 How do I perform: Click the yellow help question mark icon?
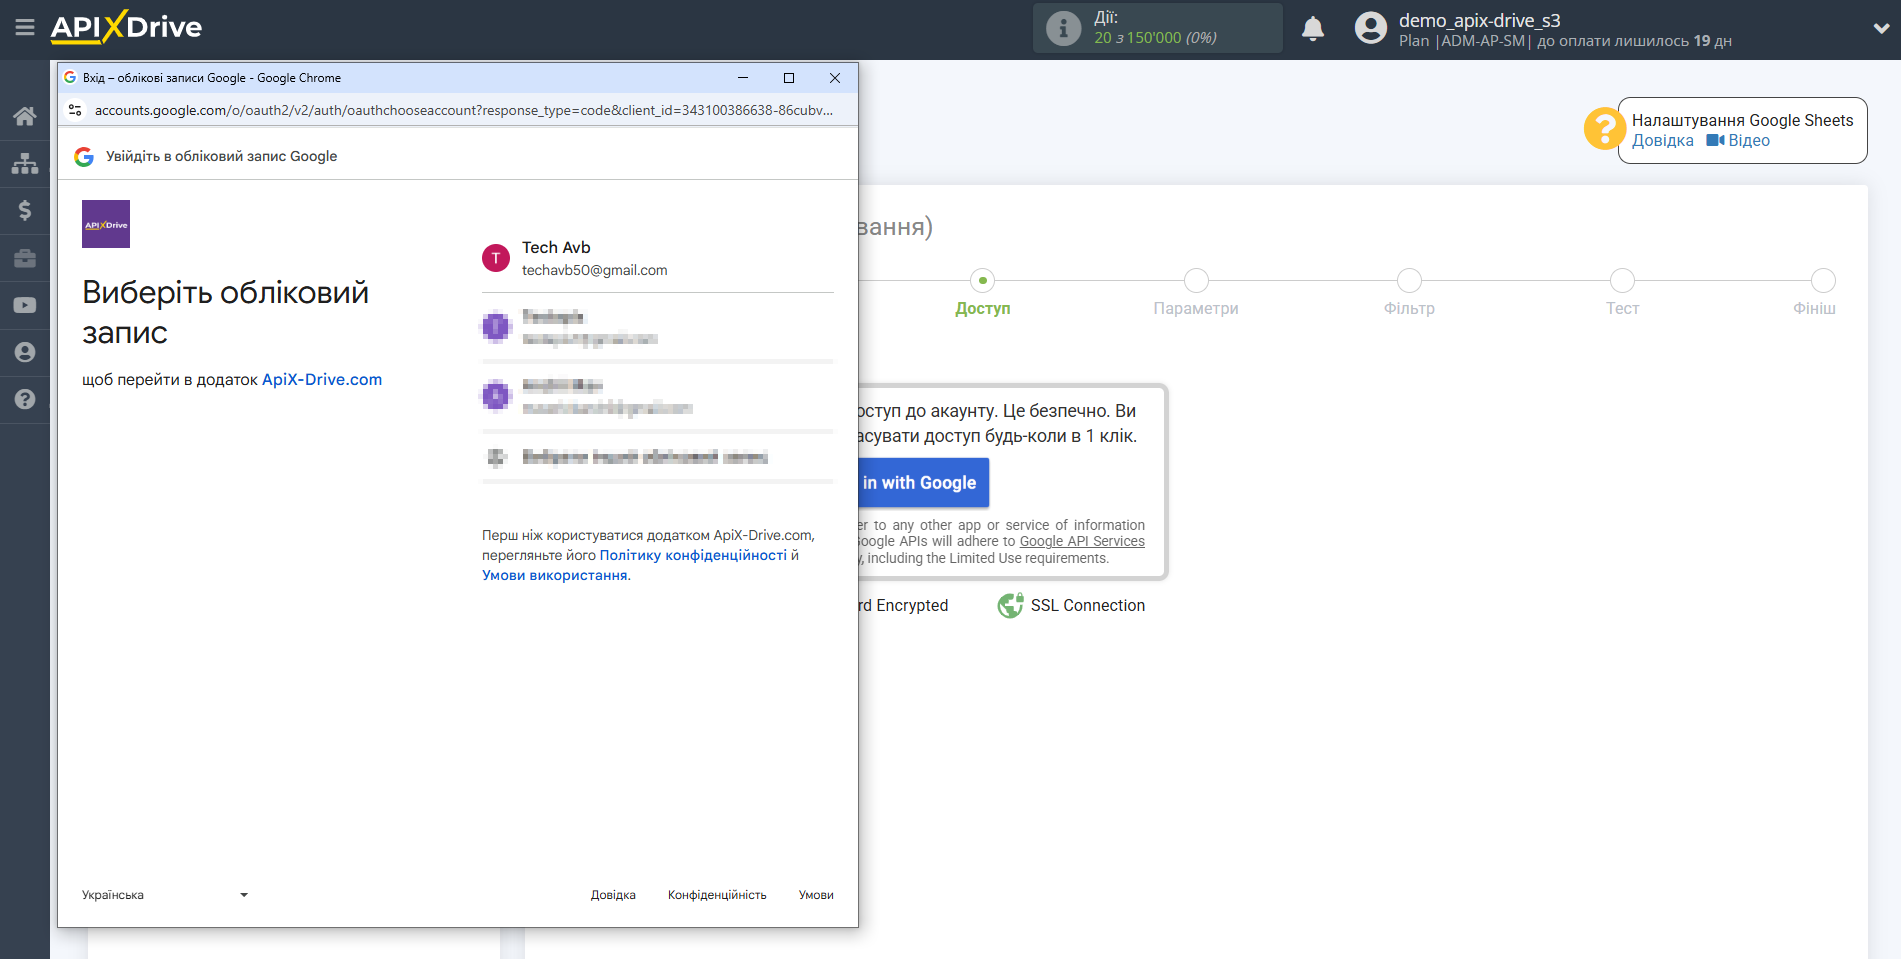(1604, 129)
